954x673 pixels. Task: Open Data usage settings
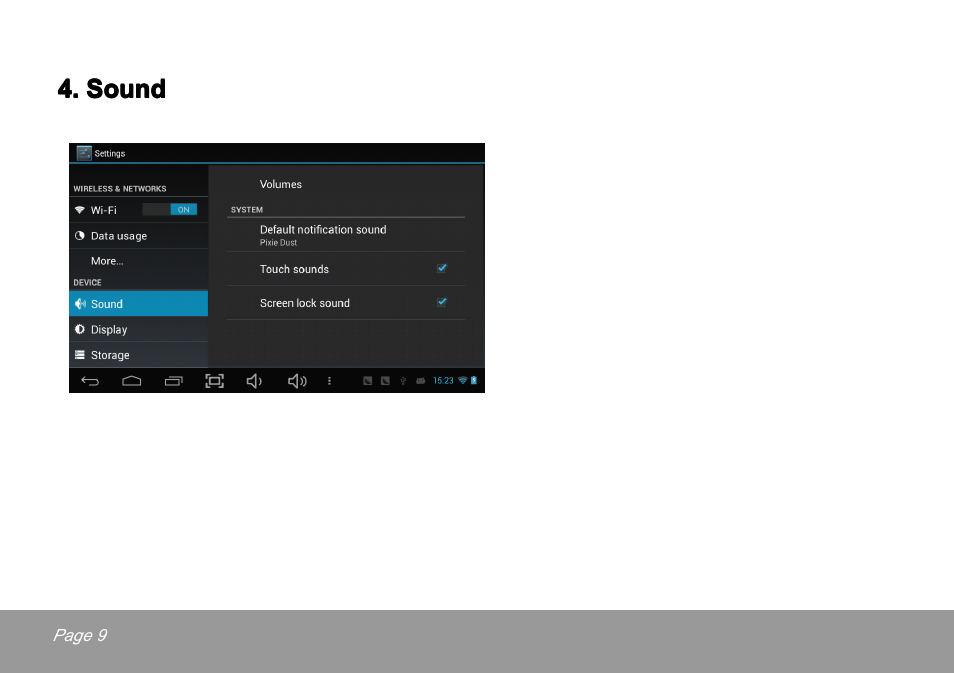(138, 235)
